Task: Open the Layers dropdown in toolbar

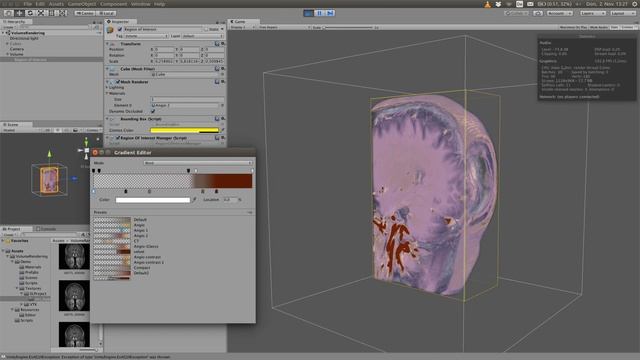Action: point(593,13)
